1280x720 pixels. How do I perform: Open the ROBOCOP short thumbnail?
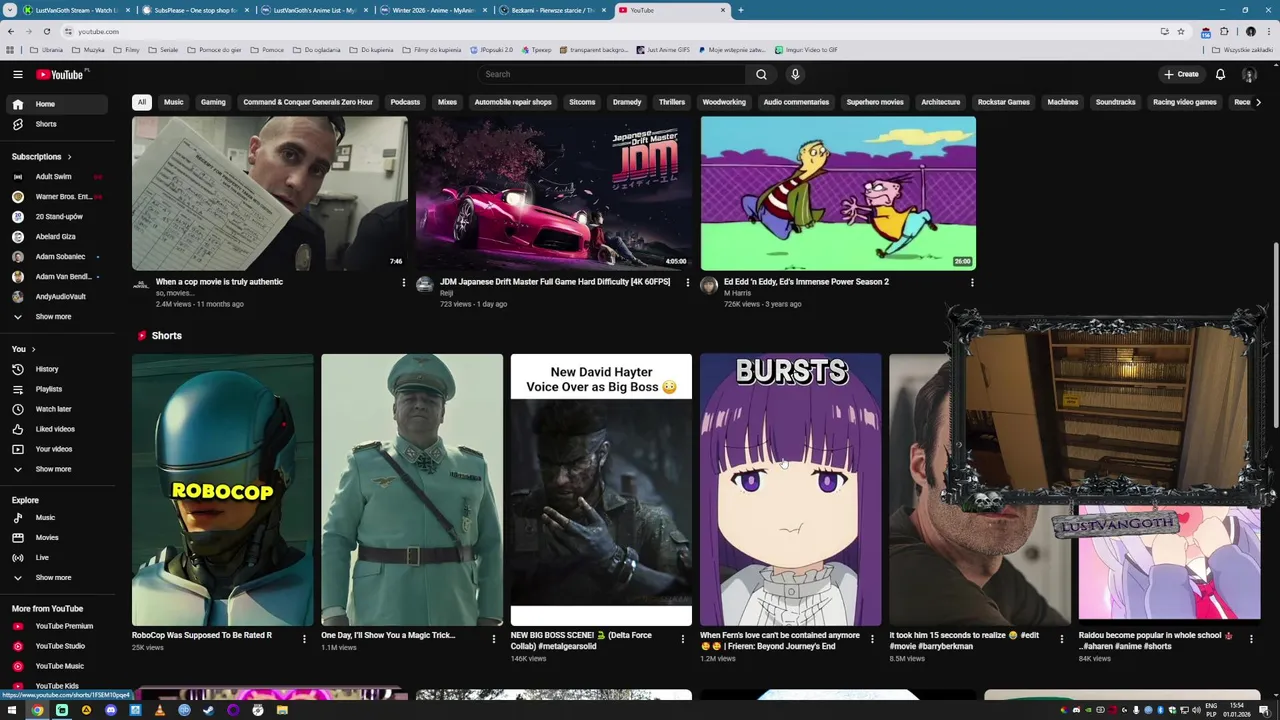click(x=222, y=490)
